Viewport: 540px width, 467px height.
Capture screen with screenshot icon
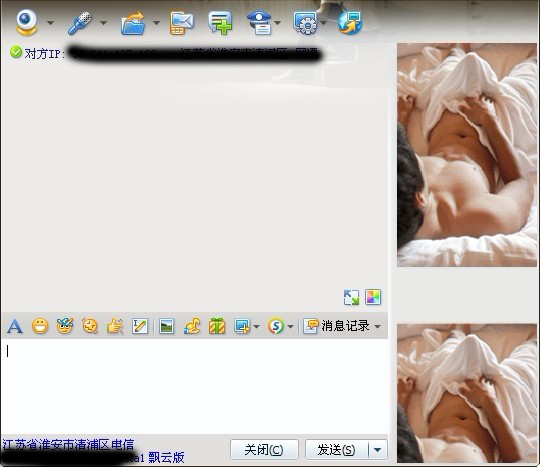242,326
